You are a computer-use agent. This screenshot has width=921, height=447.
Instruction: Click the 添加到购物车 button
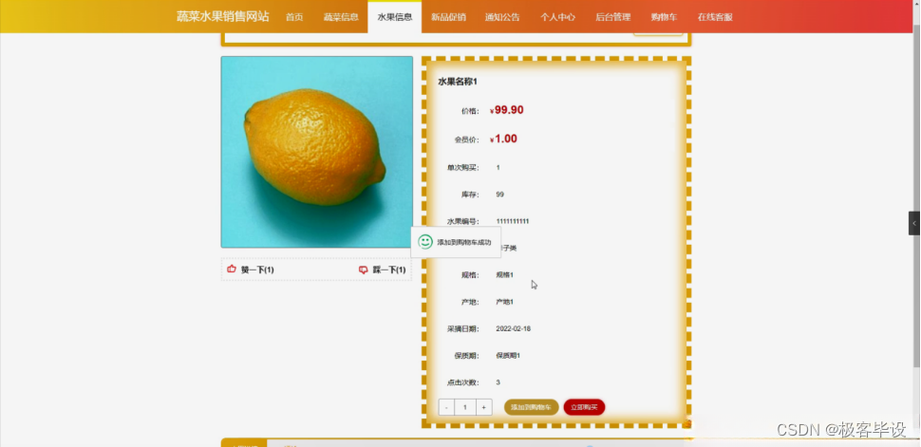pyautogui.click(x=531, y=407)
